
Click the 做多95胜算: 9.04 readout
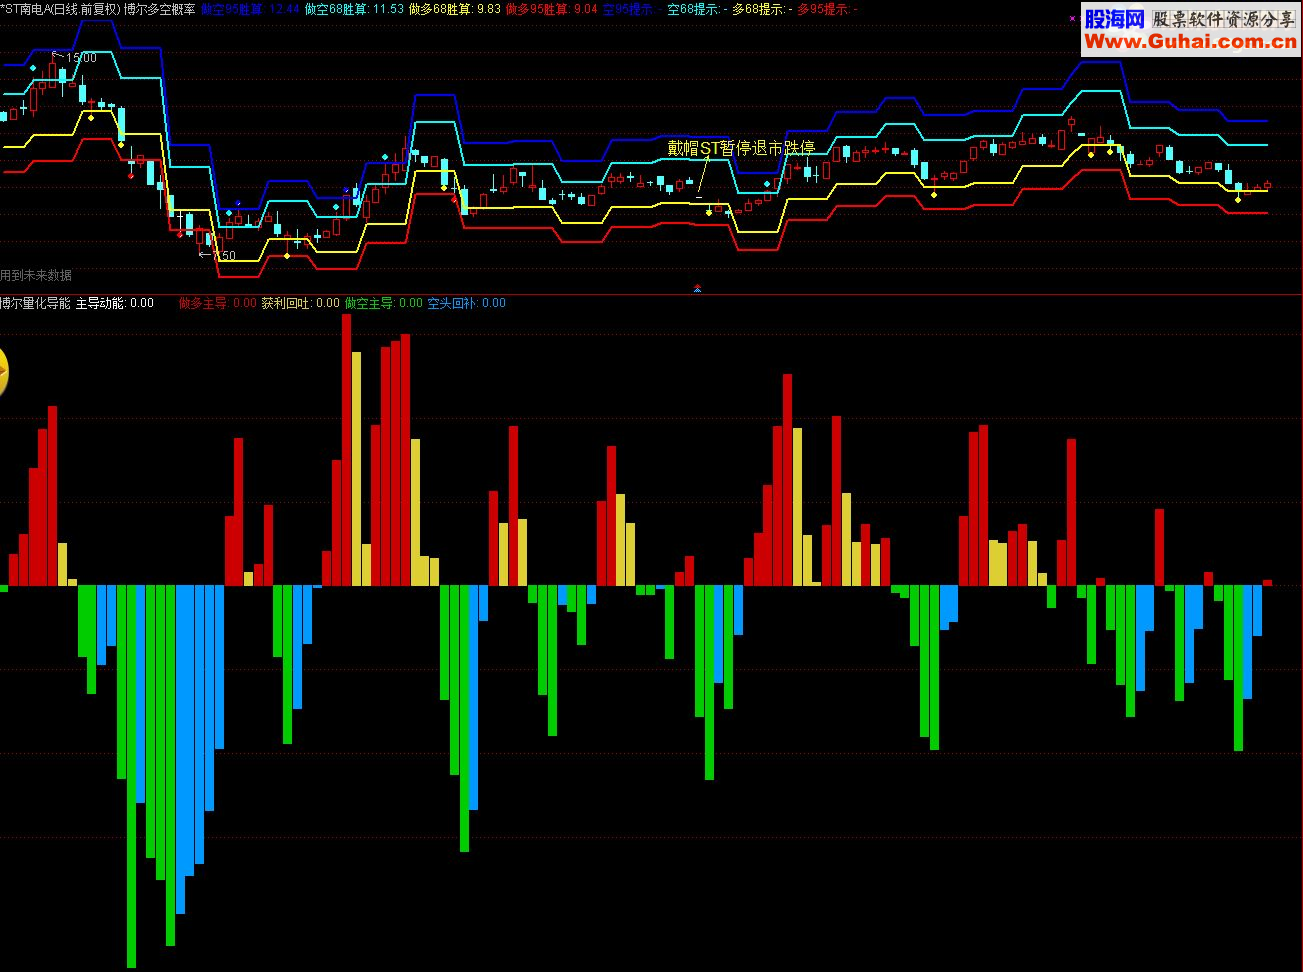[552, 9]
